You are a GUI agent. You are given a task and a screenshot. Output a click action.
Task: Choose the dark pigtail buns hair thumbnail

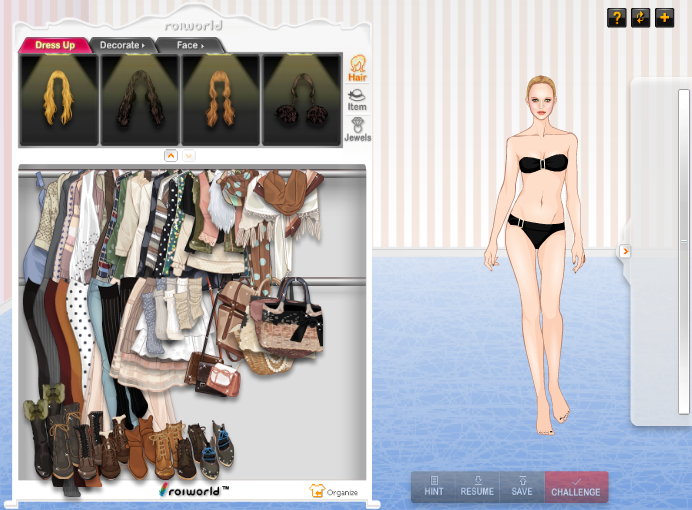[x=301, y=100]
